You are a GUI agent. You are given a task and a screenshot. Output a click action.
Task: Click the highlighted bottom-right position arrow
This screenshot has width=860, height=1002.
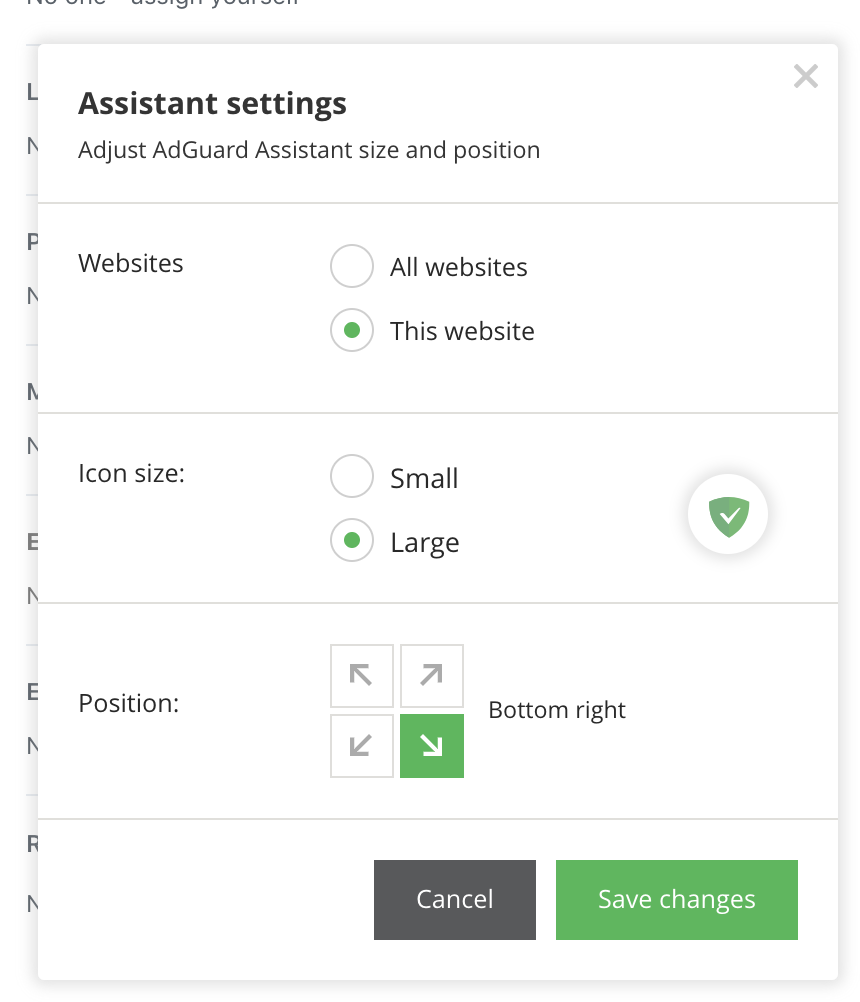coord(431,745)
